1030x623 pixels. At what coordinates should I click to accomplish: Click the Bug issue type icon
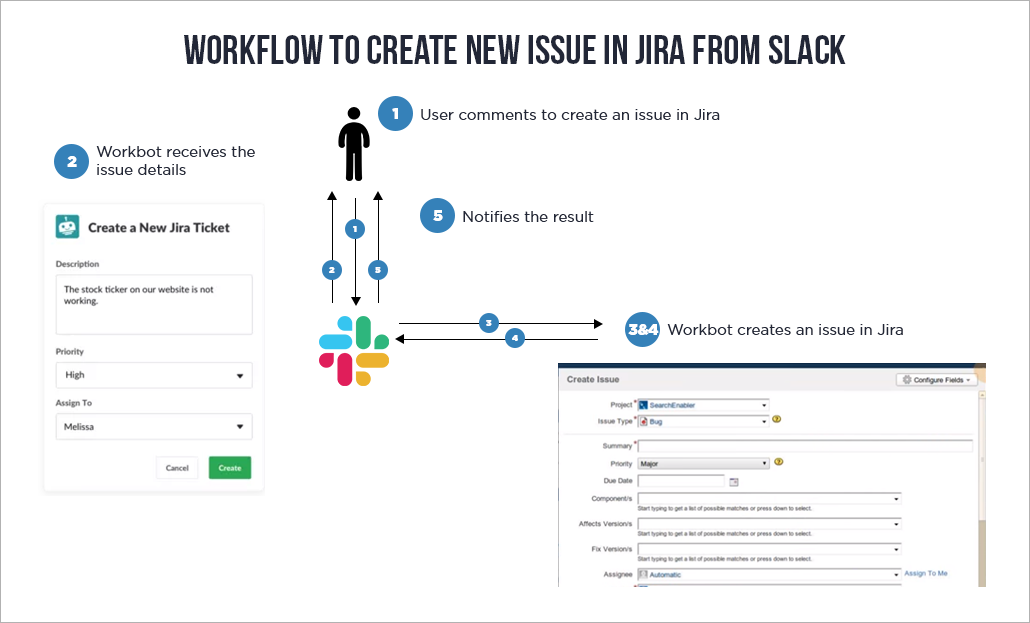pyautogui.click(x=644, y=421)
